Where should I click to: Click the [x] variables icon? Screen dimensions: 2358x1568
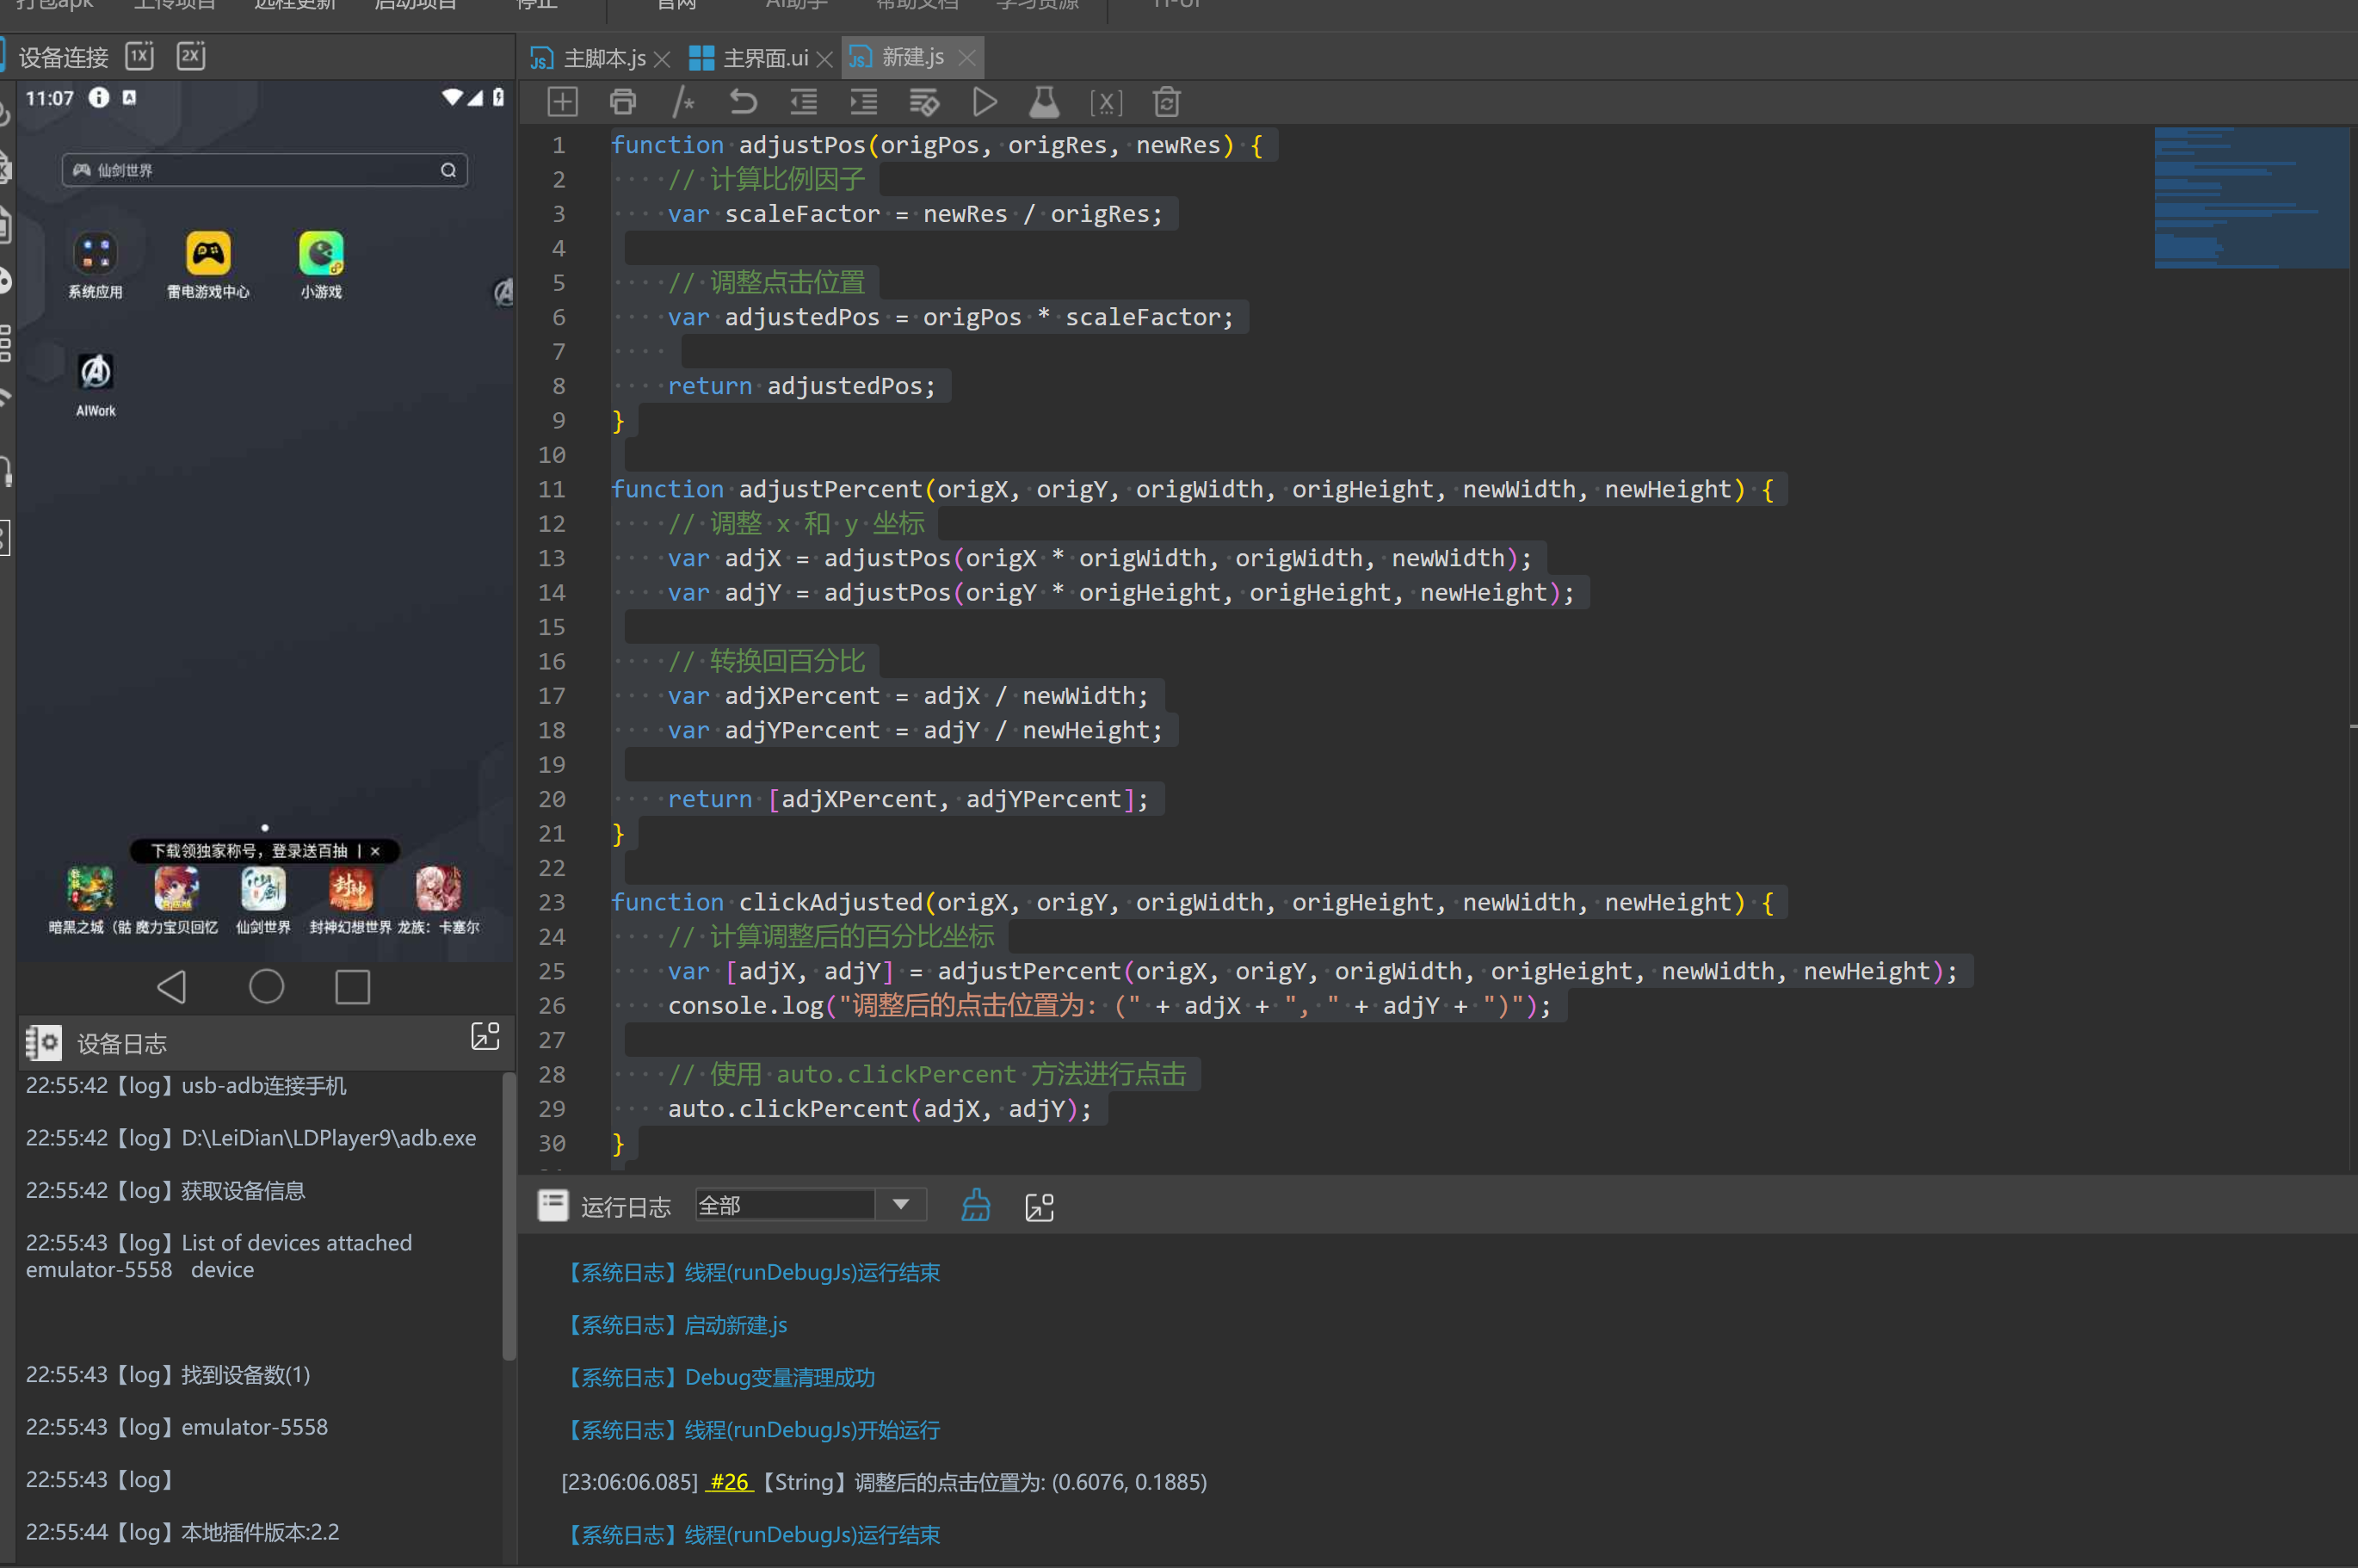point(1106,102)
